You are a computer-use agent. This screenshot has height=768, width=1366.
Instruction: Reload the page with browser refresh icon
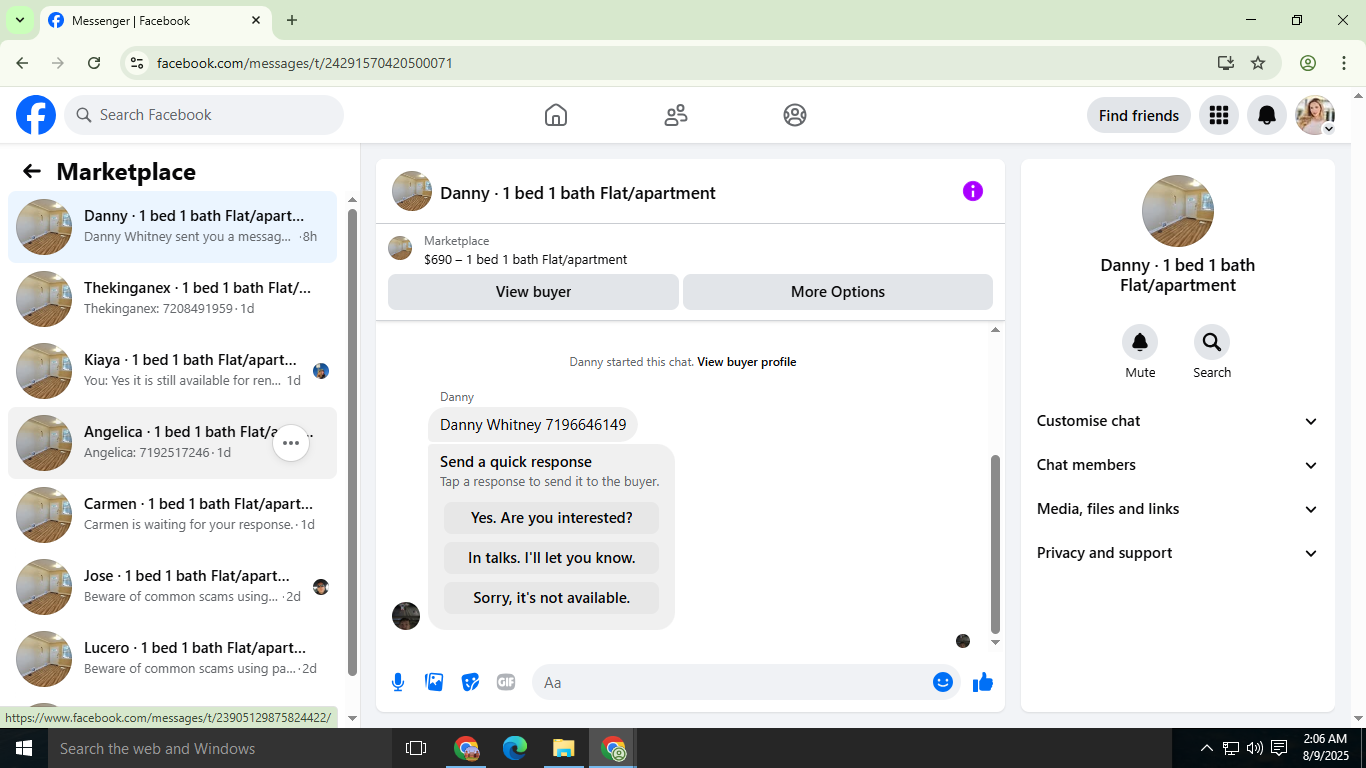[x=94, y=63]
